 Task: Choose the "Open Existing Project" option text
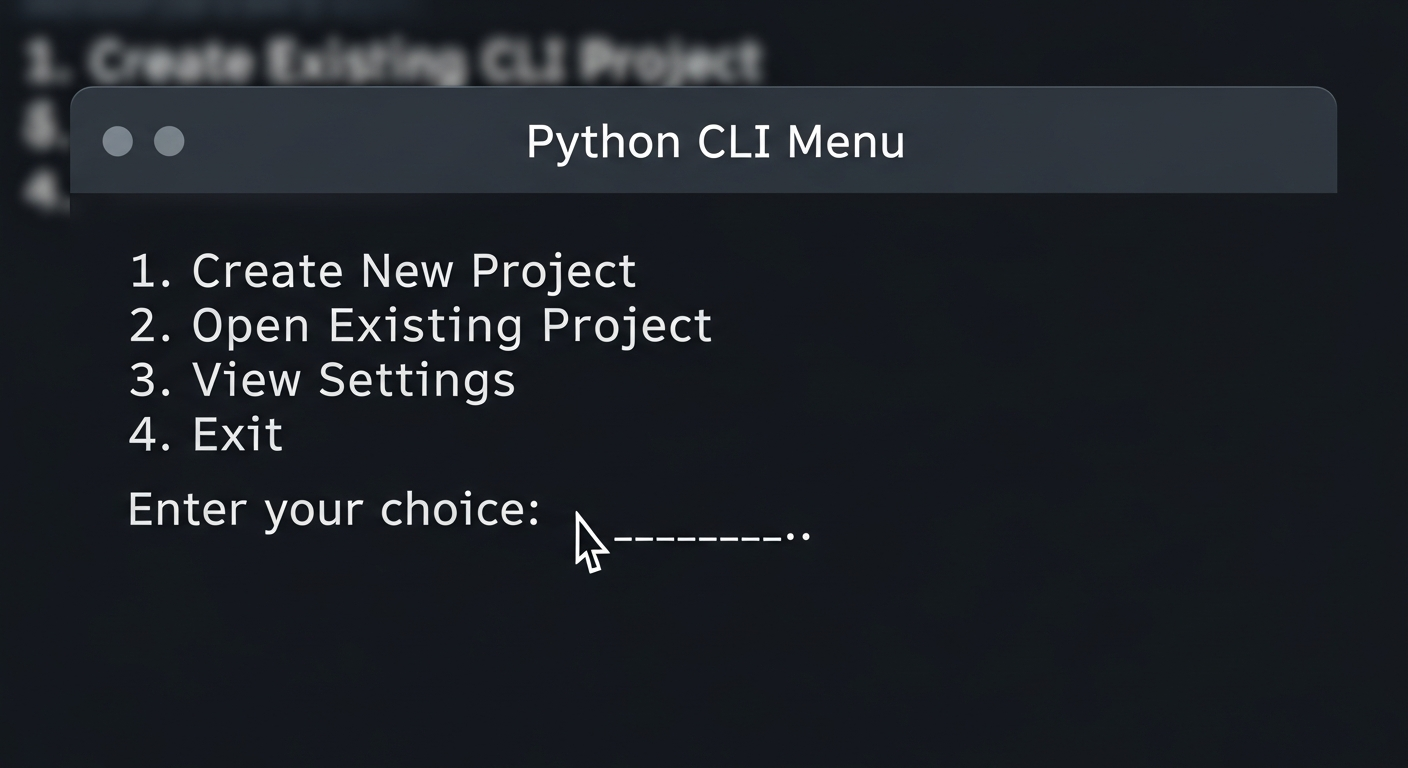tap(451, 326)
